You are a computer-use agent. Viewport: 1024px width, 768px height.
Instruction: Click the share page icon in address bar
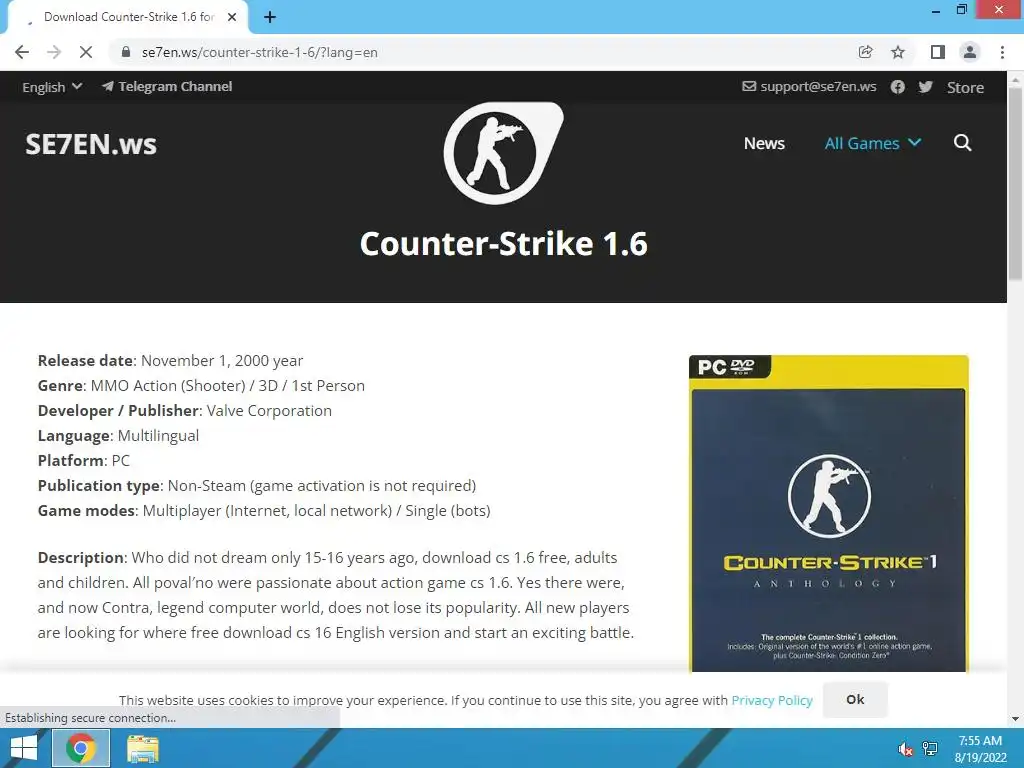pyautogui.click(x=865, y=52)
